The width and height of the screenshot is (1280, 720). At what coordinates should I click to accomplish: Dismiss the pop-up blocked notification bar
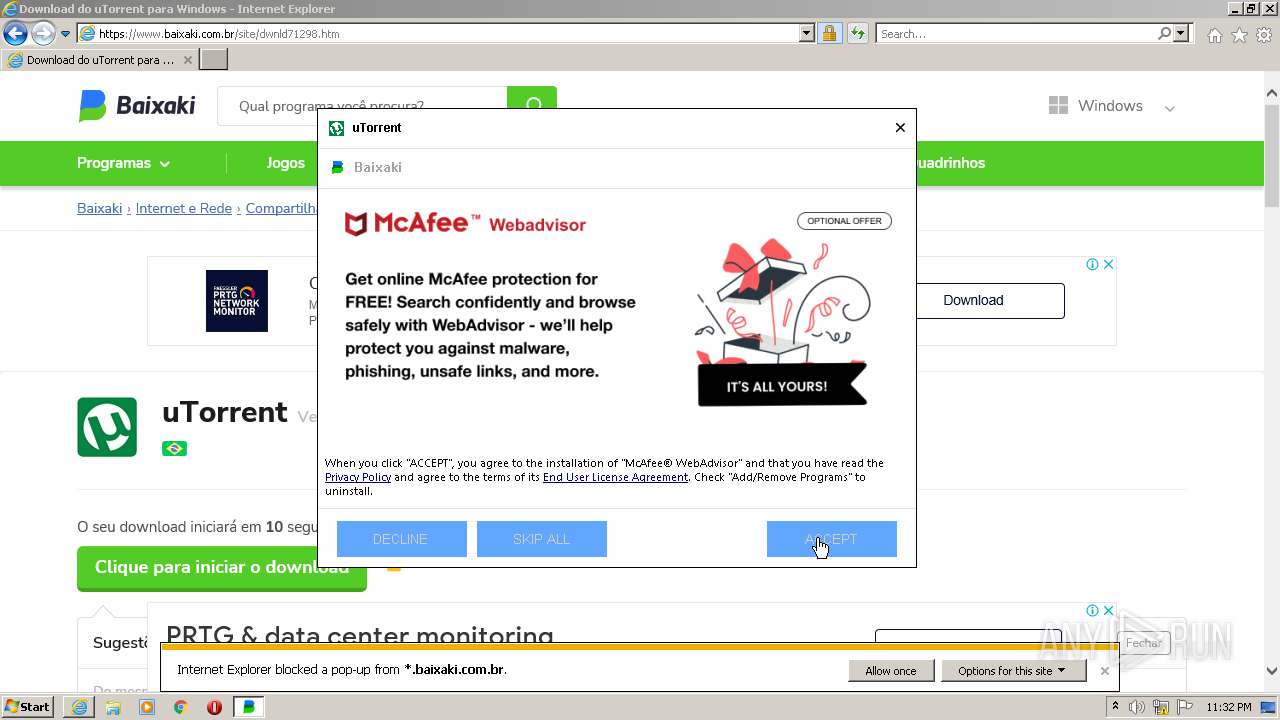pyautogui.click(x=1105, y=671)
